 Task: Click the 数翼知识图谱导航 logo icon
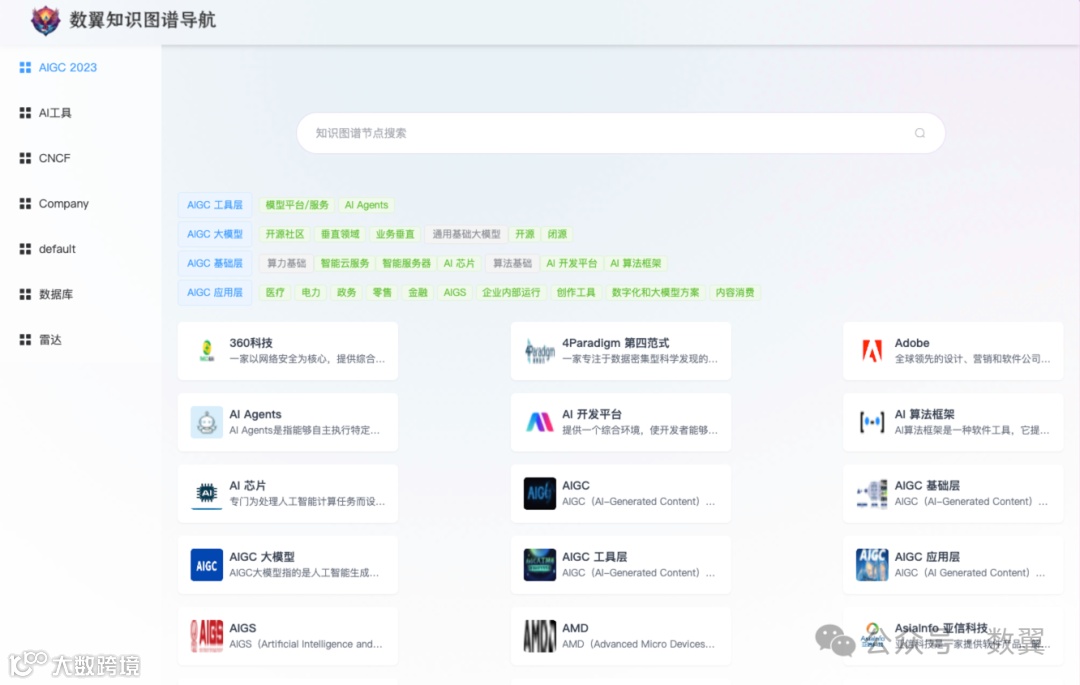click(45, 21)
